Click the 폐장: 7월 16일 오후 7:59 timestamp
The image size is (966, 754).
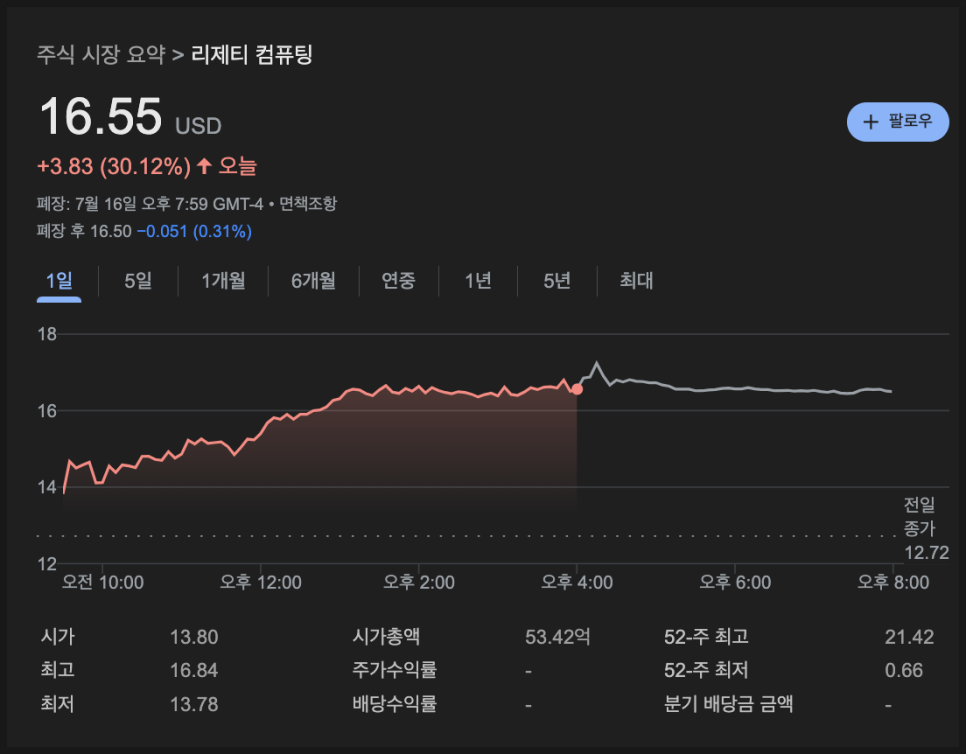pos(150,203)
